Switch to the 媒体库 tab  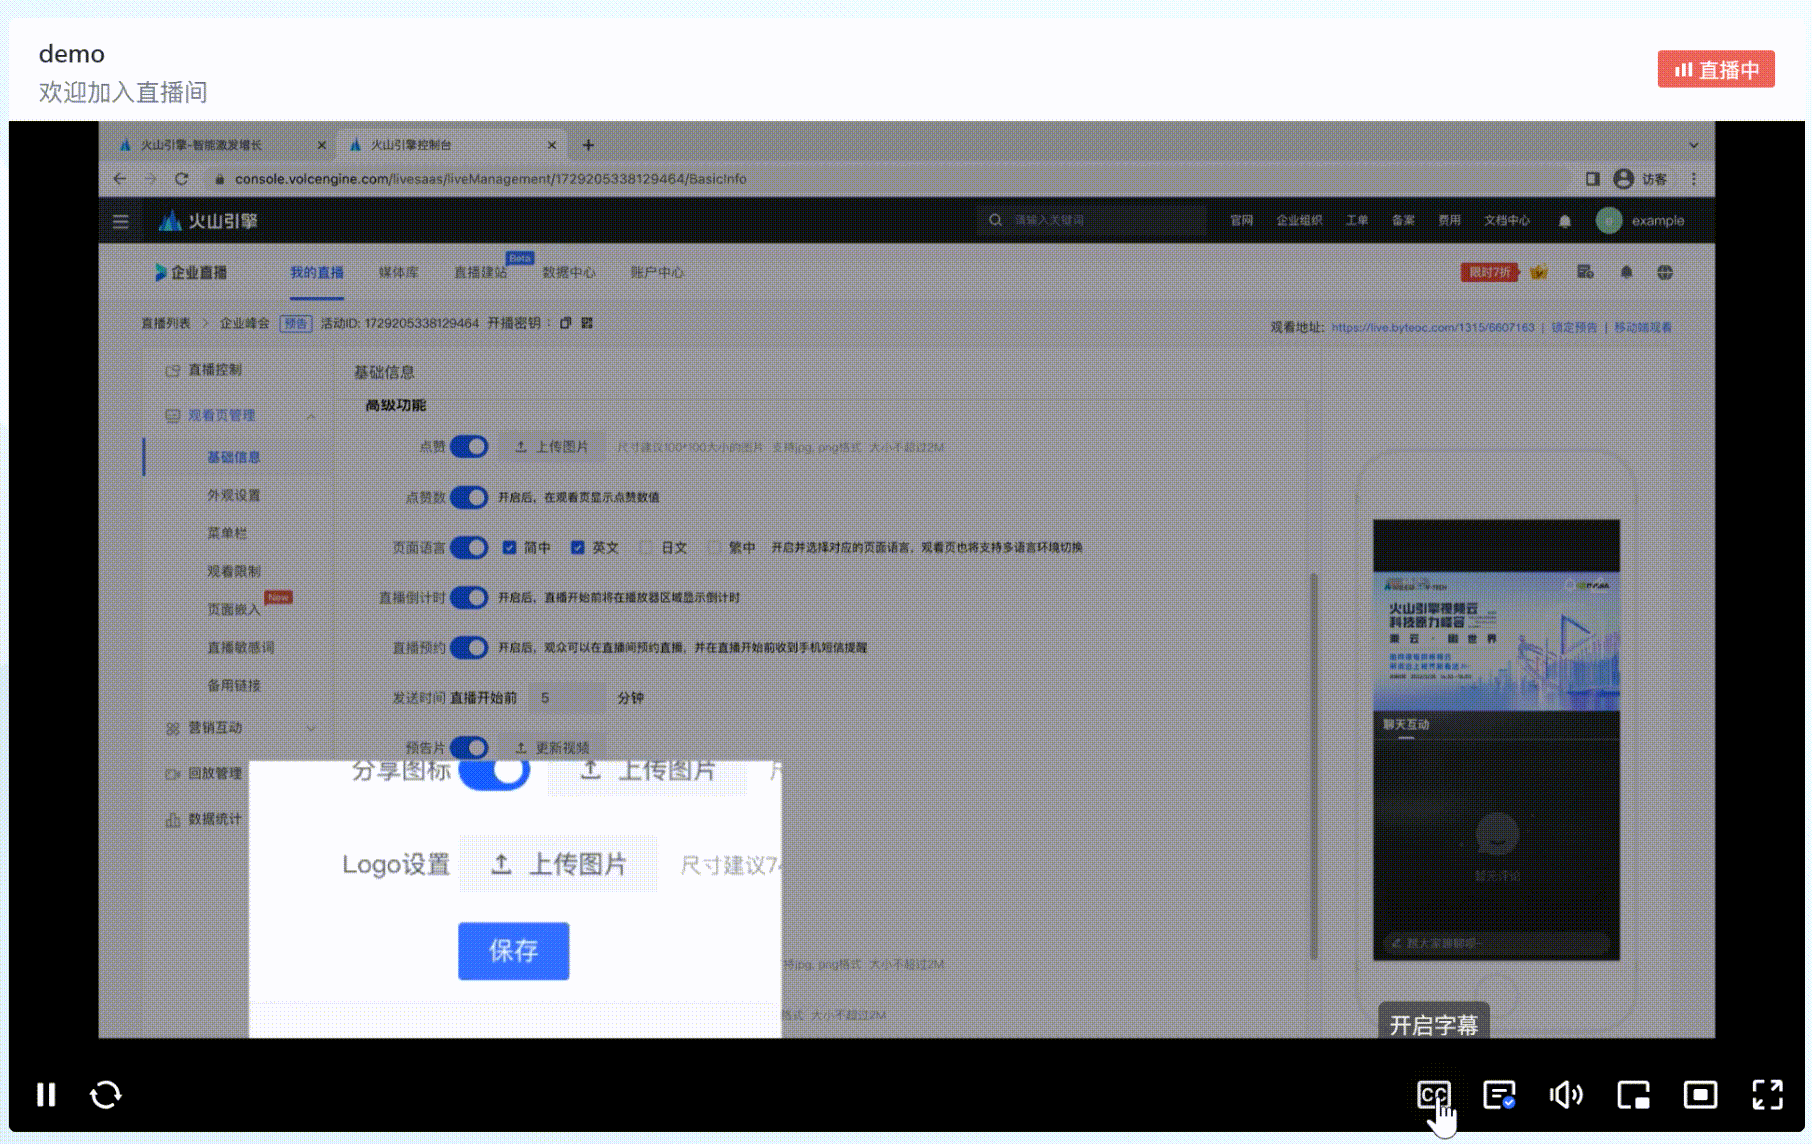tap(398, 272)
